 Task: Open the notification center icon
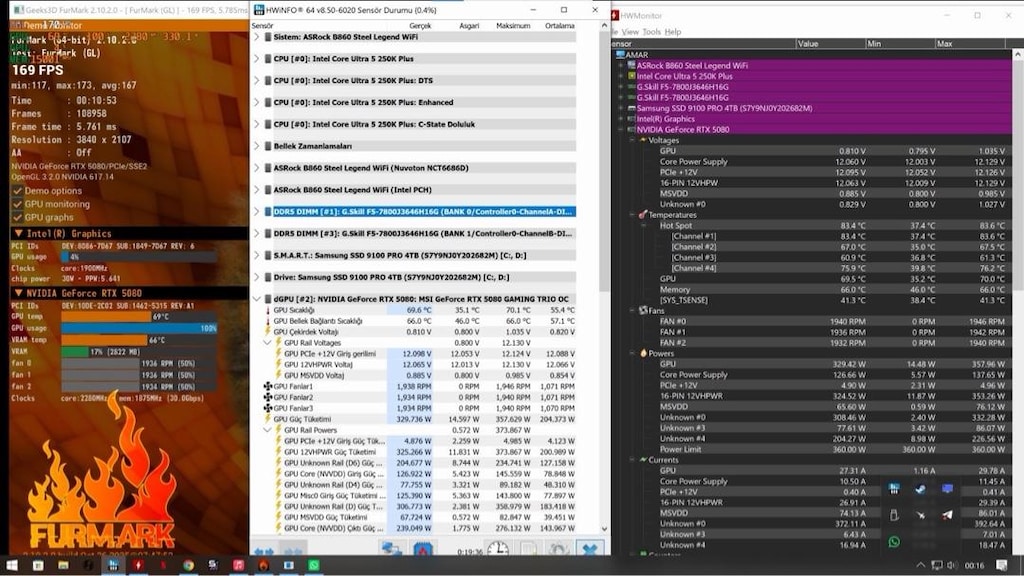point(1002,565)
